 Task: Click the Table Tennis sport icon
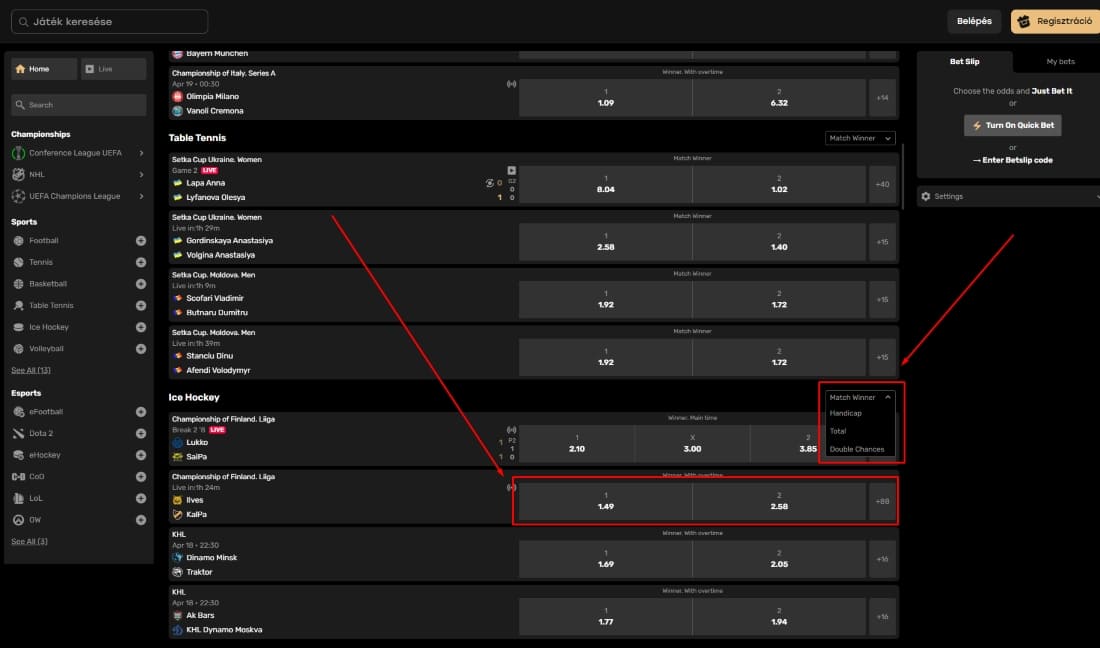click(x=19, y=306)
